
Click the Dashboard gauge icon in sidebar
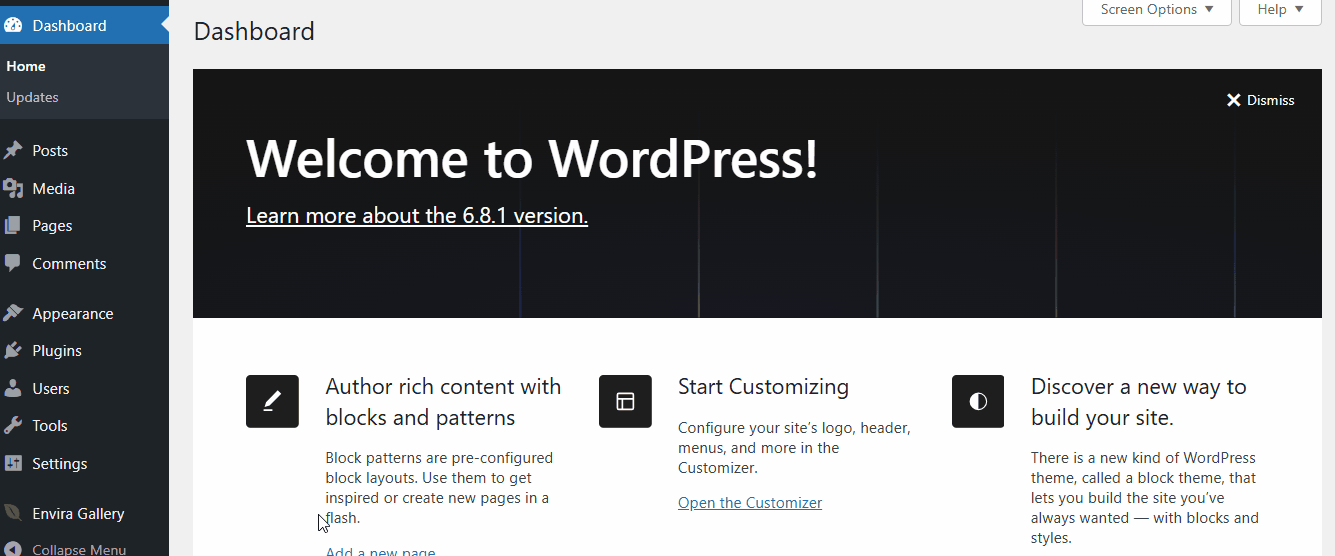(13, 26)
